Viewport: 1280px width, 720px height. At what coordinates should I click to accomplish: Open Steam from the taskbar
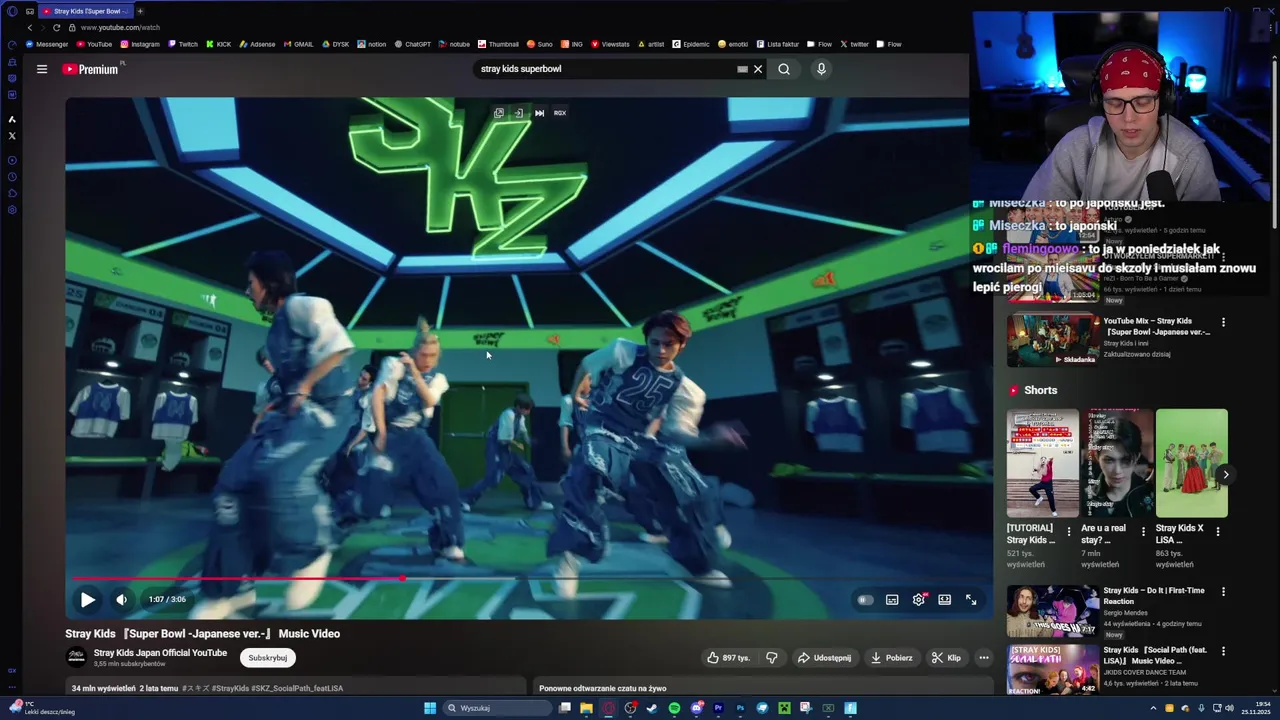pyautogui.click(x=652, y=708)
